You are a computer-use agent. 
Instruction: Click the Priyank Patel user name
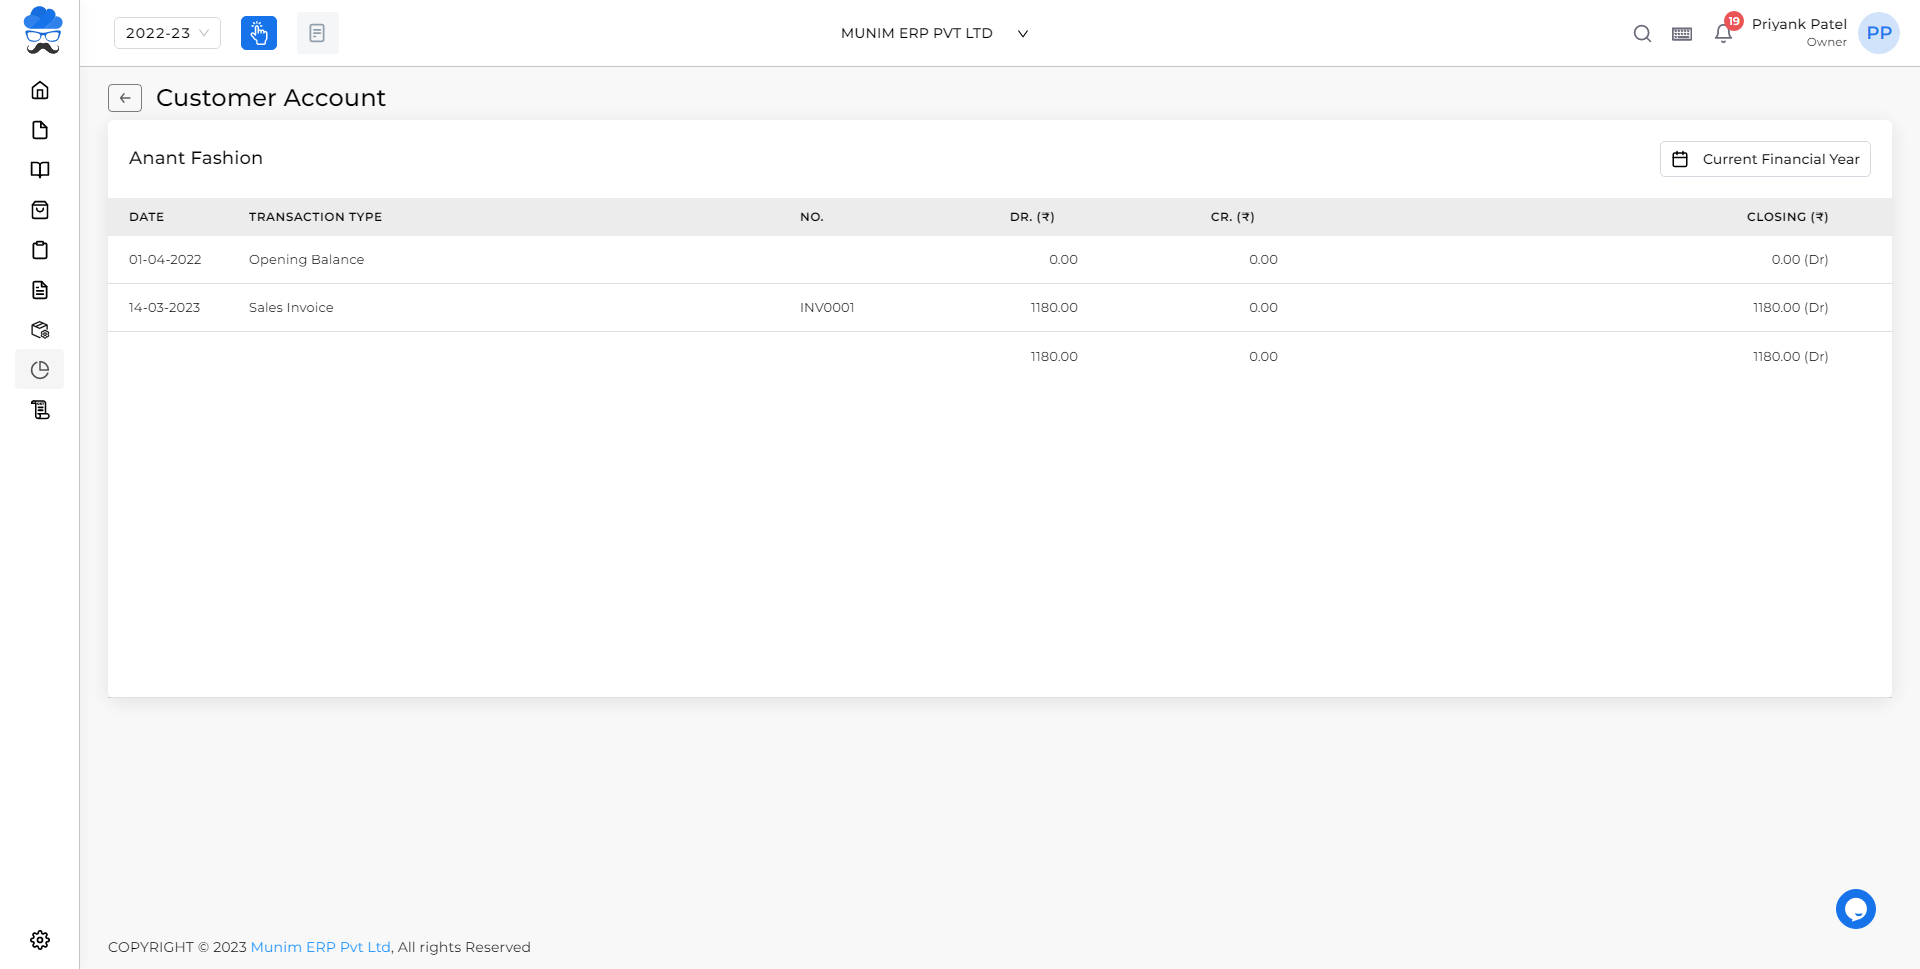(1799, 24)
